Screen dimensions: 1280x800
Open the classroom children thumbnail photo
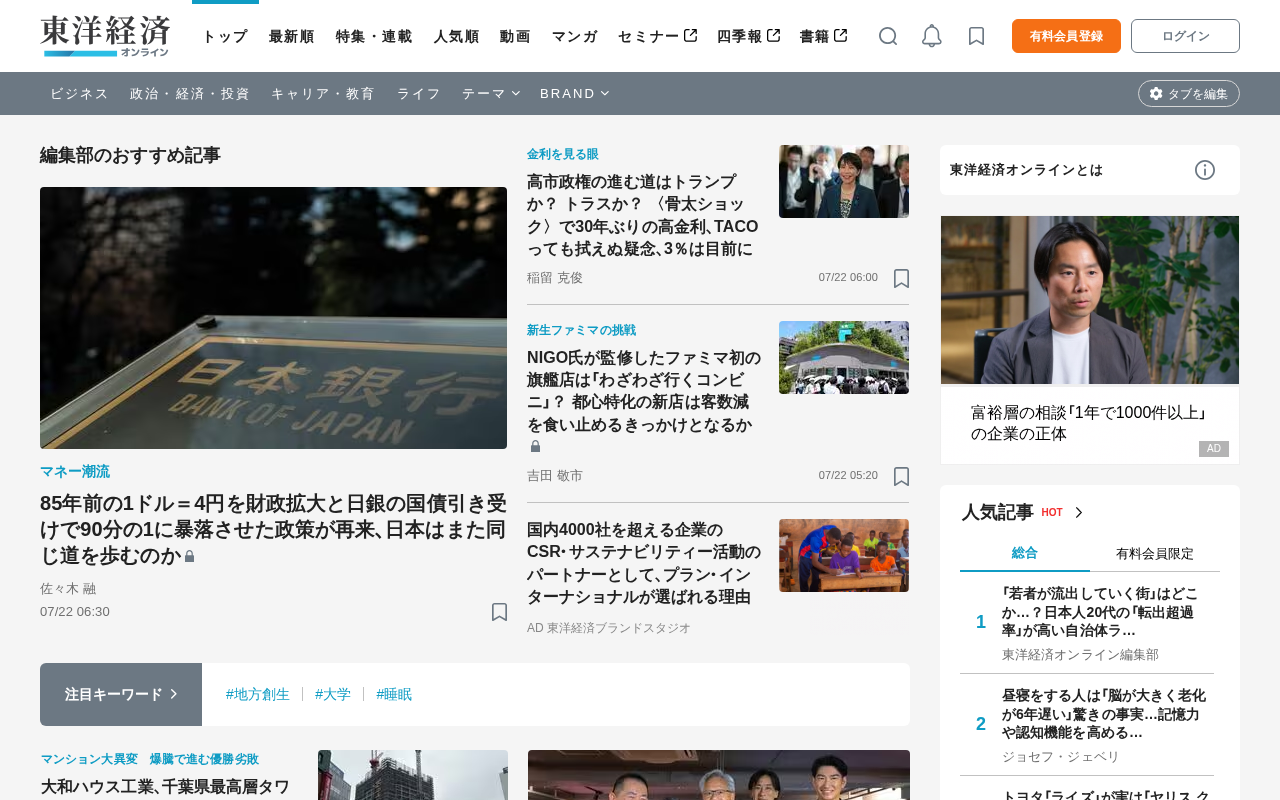click(844, 555)
